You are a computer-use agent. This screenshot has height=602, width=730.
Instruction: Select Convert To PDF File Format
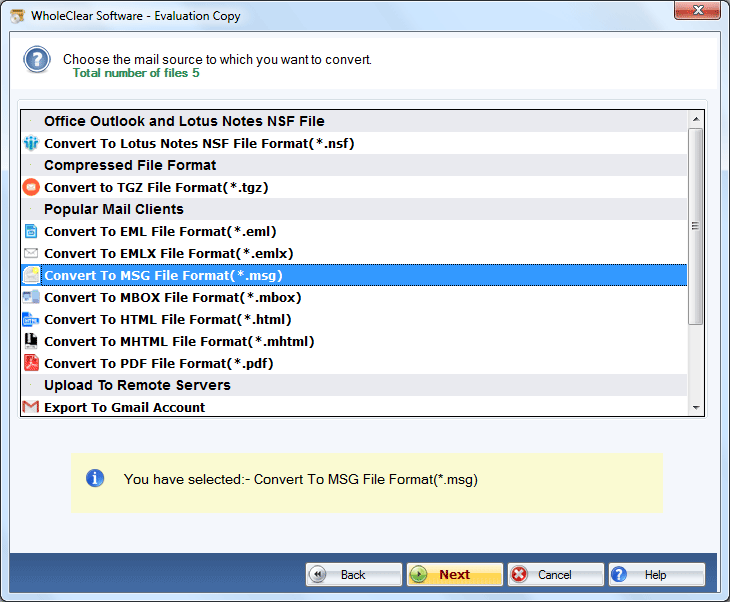click(x=354, y=363)
